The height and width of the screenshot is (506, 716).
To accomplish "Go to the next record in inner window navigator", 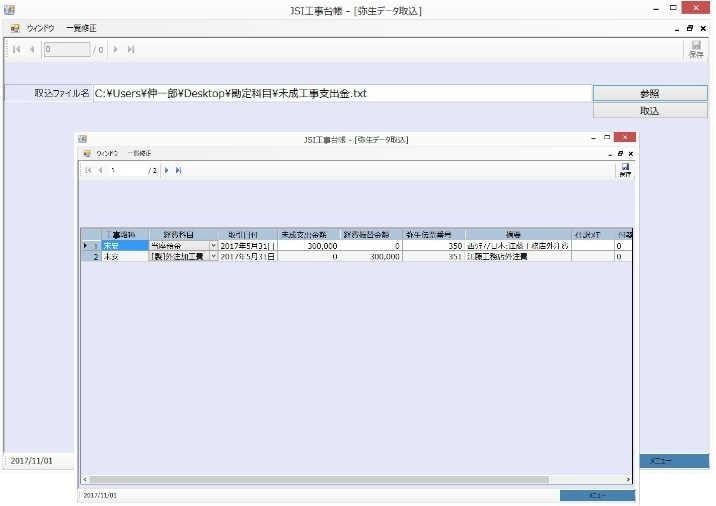I will point(166,171).
